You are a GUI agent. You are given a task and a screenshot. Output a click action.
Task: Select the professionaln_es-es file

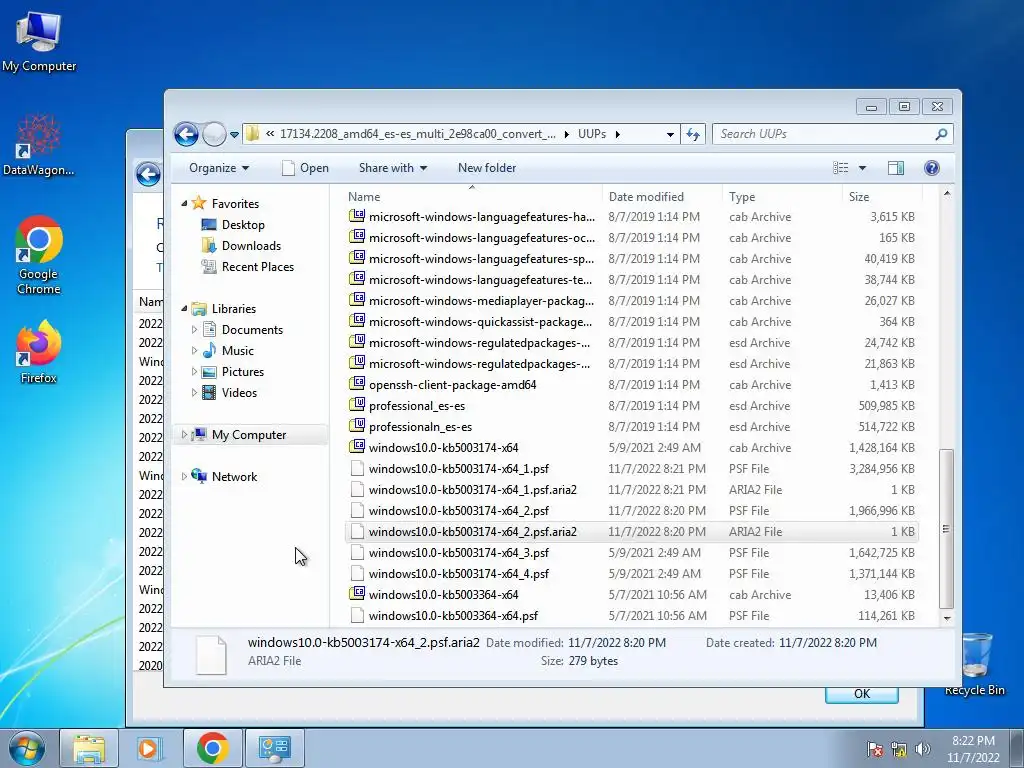pyautogui.click(x=632, y=426)
